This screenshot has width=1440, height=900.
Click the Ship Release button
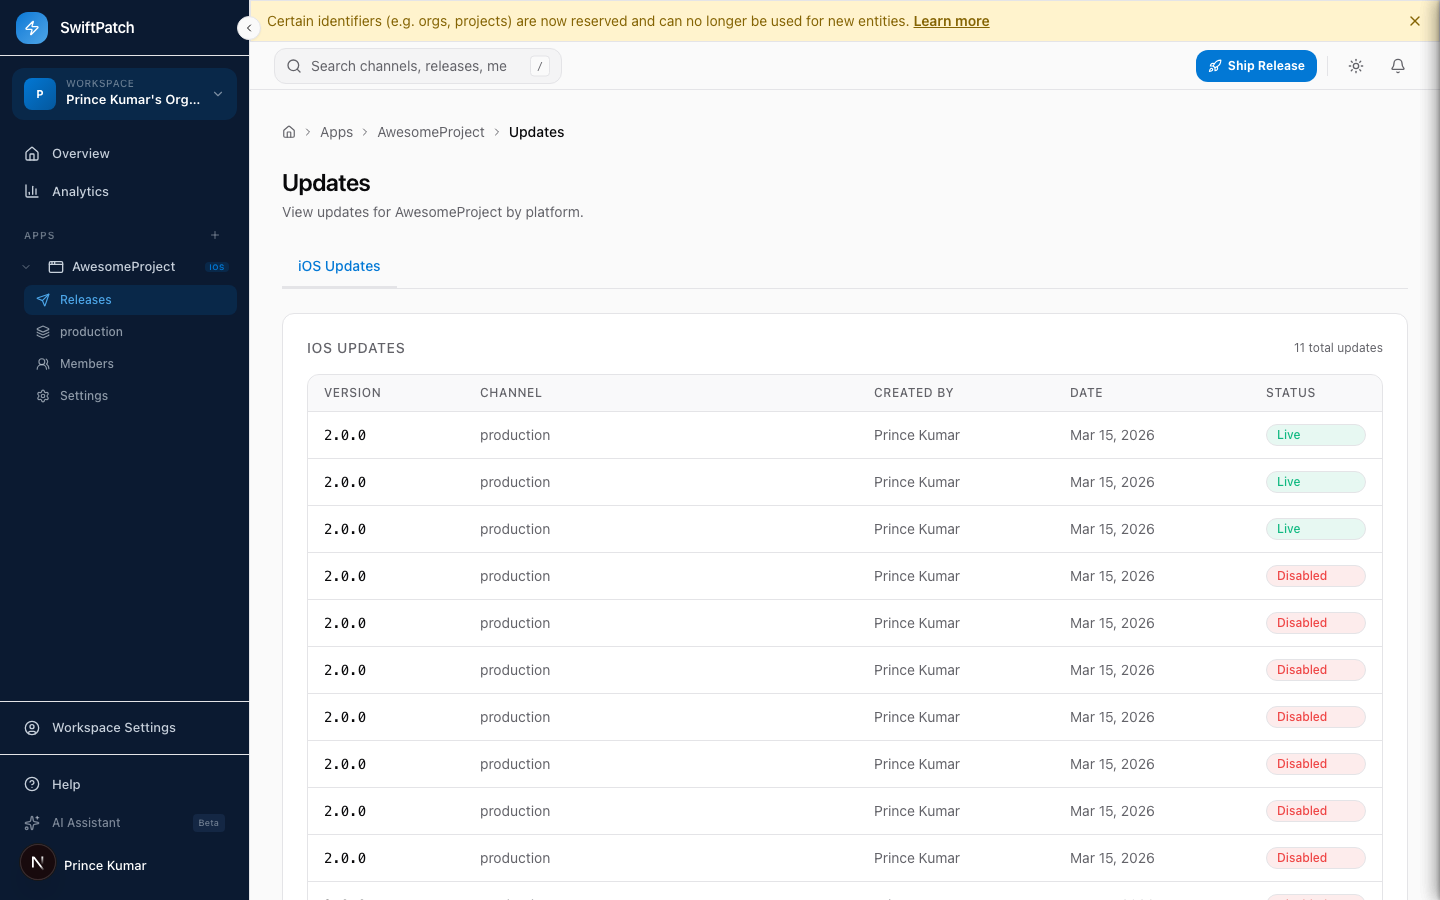(x=1256, y=65)
